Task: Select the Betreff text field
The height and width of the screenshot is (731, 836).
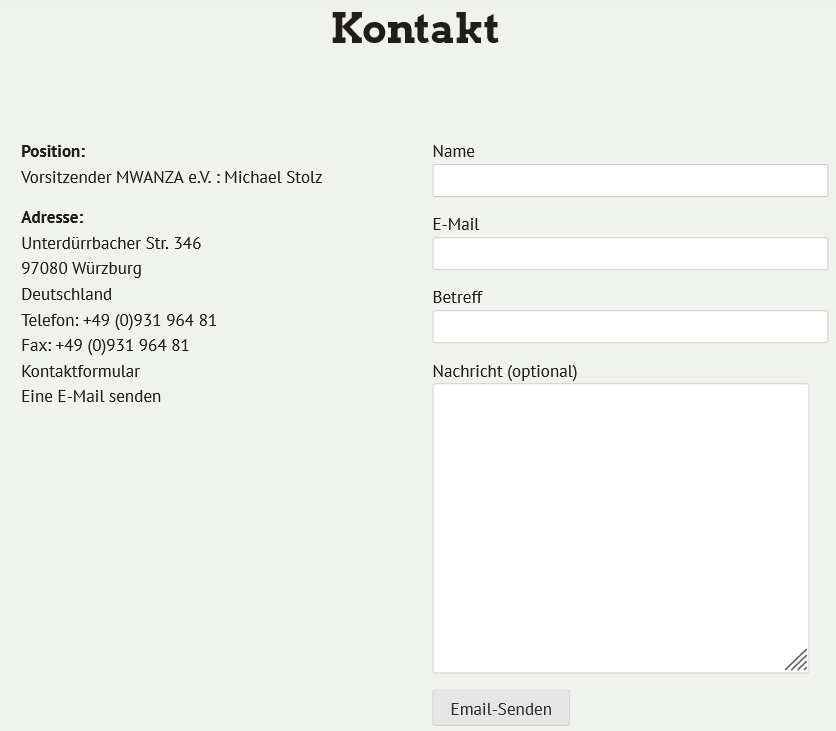Action: click(629, 327)
